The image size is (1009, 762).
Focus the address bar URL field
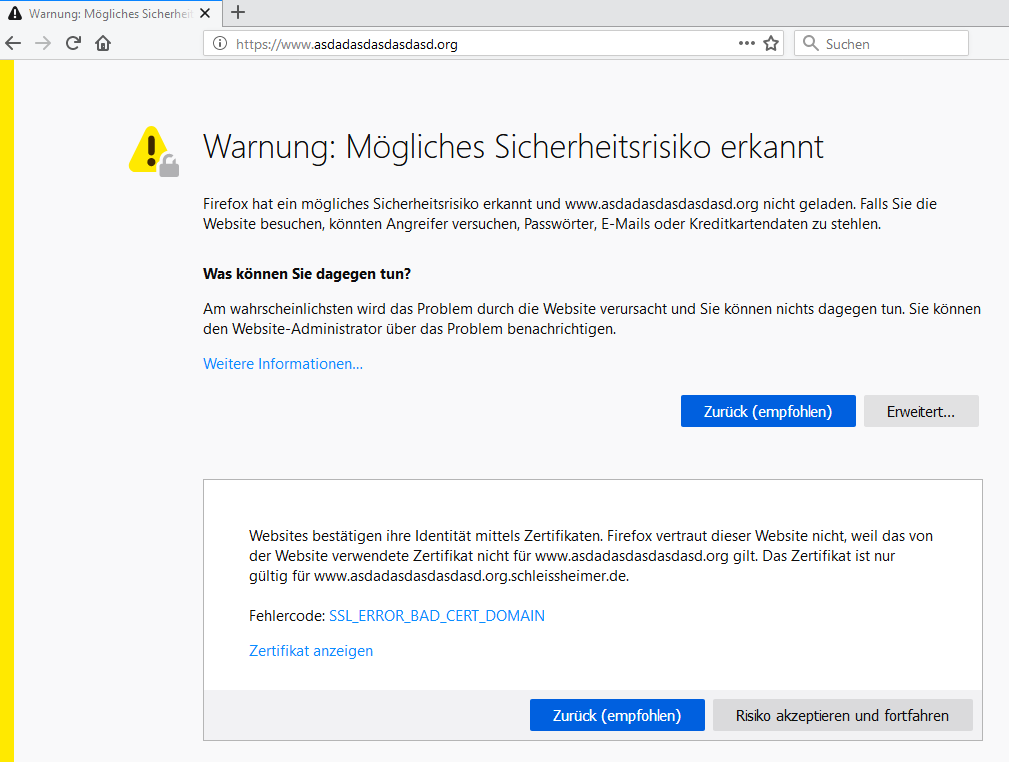tap(480, 44)
